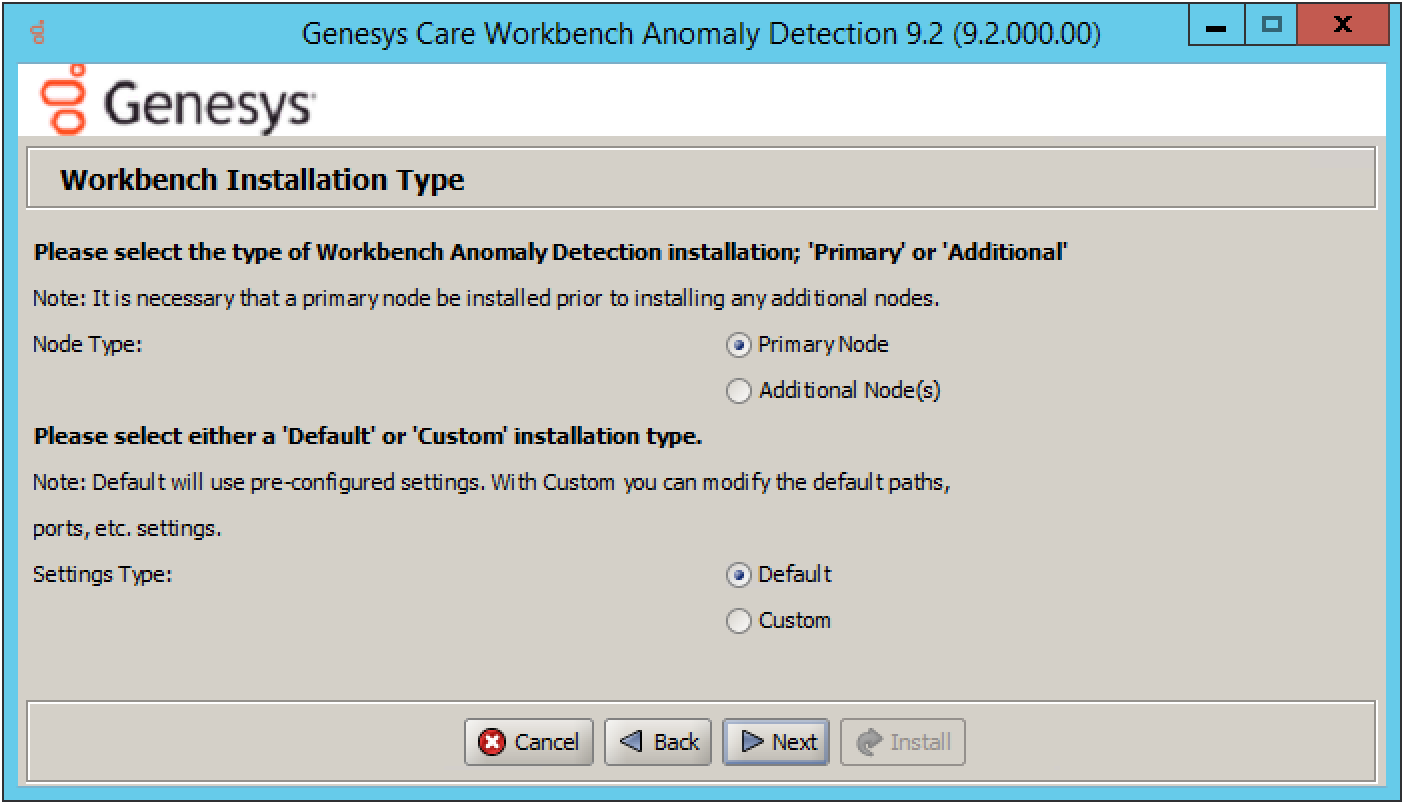
Task: Click the right arrow icon on Next
Action: (x=752, y=742)
